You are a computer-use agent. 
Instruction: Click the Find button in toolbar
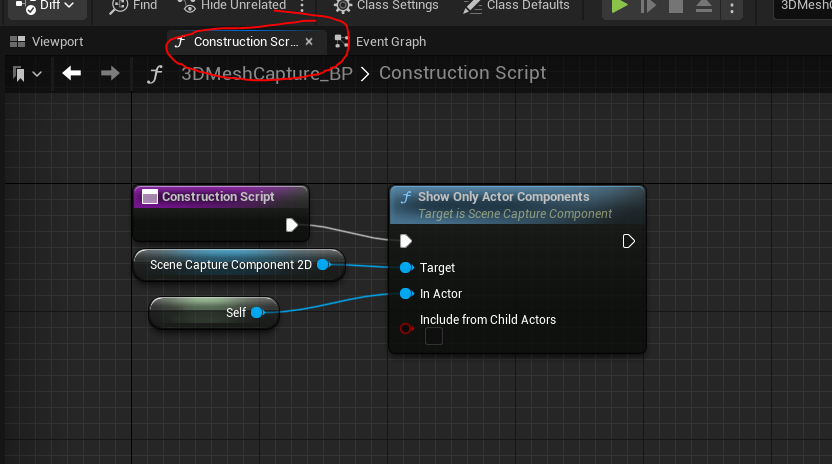coord(133,6)
